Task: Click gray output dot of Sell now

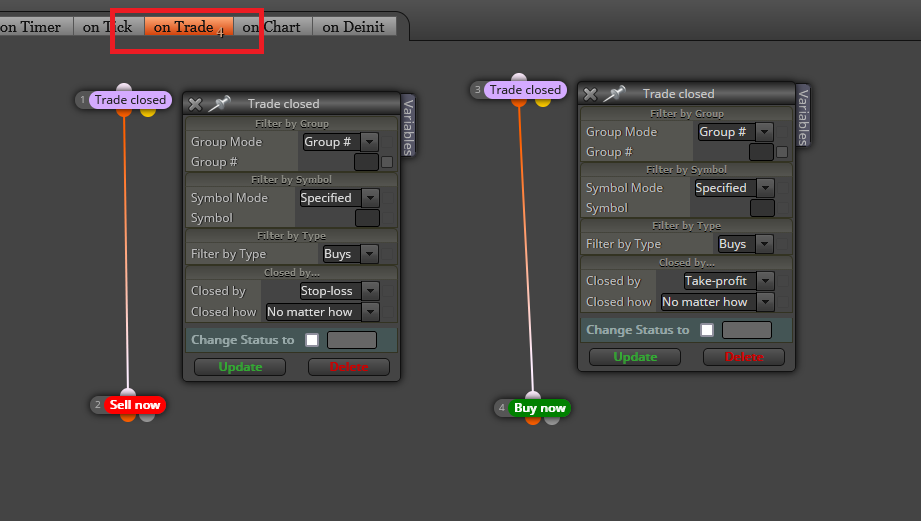Action: click(147, 417)
